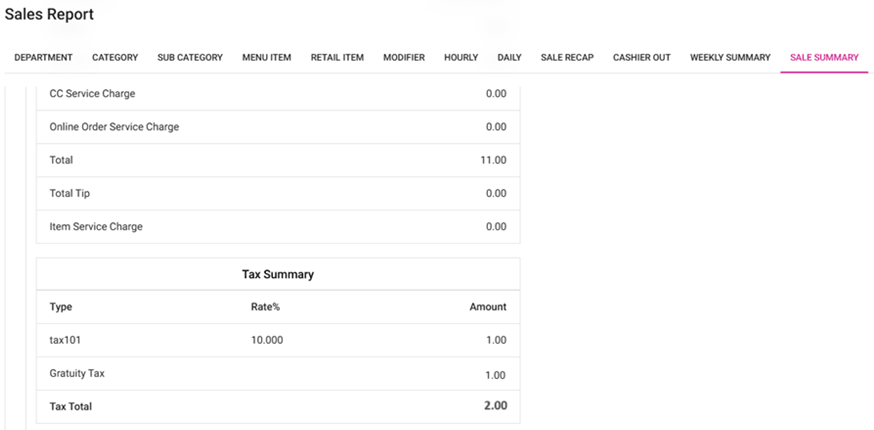This screenshot has width=874, height=430.
Task: Open the Department tab
Action: [x=43, y=58]
